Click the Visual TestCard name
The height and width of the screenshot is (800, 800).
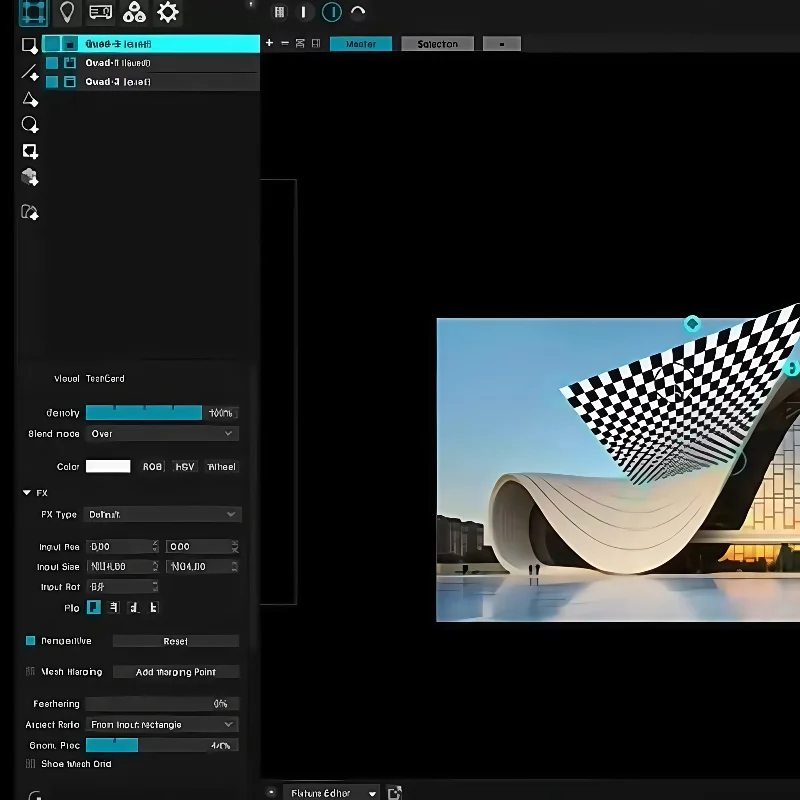pyautogui.click(x=105, y=379)
